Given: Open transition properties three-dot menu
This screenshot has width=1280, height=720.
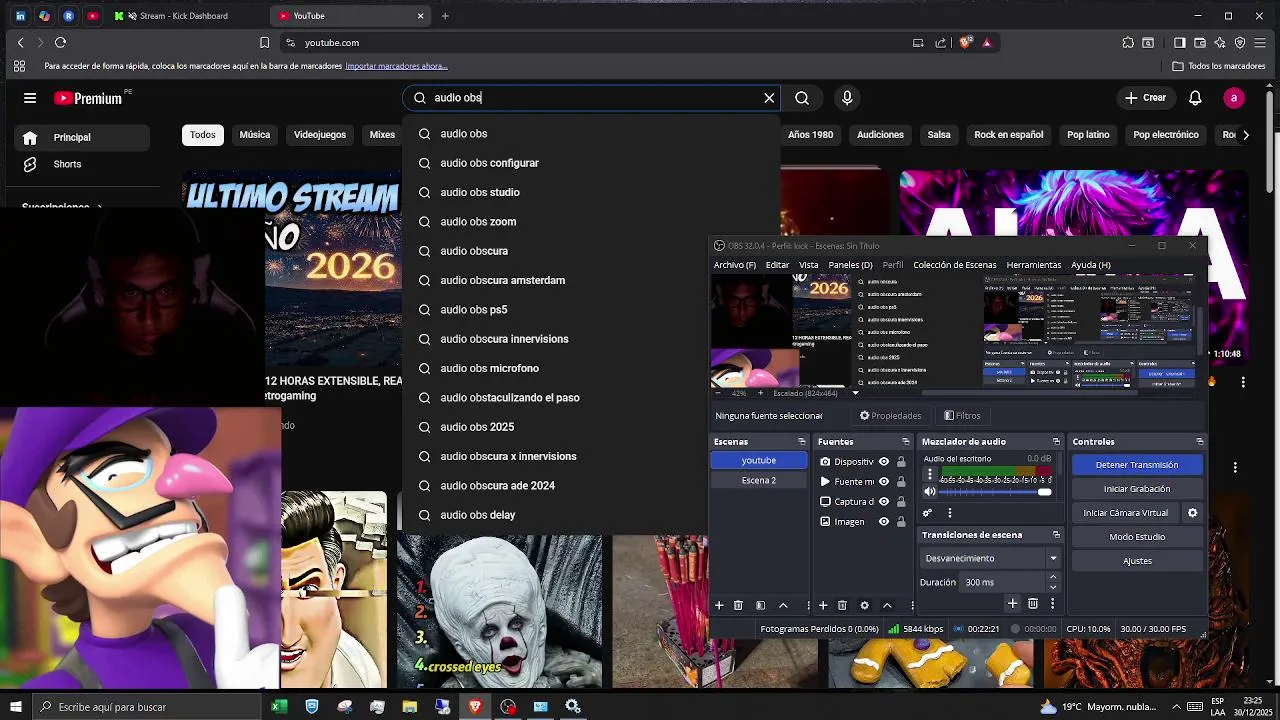Looking at the screenshot, I should click(1052, 603).
